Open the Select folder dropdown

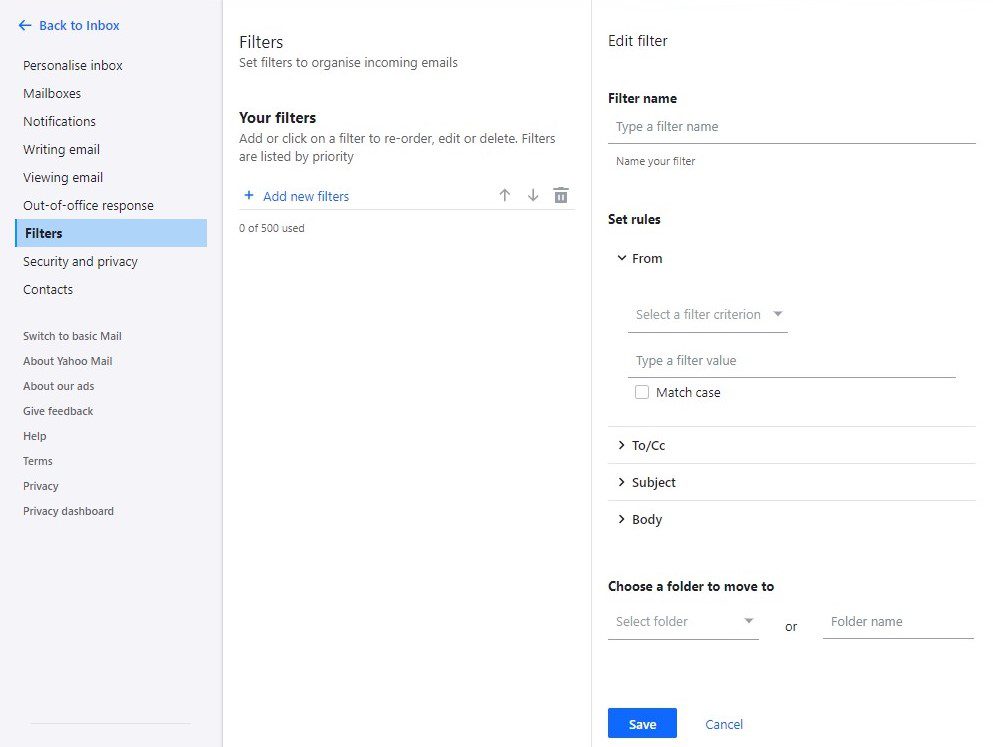[x=683, y=621]
